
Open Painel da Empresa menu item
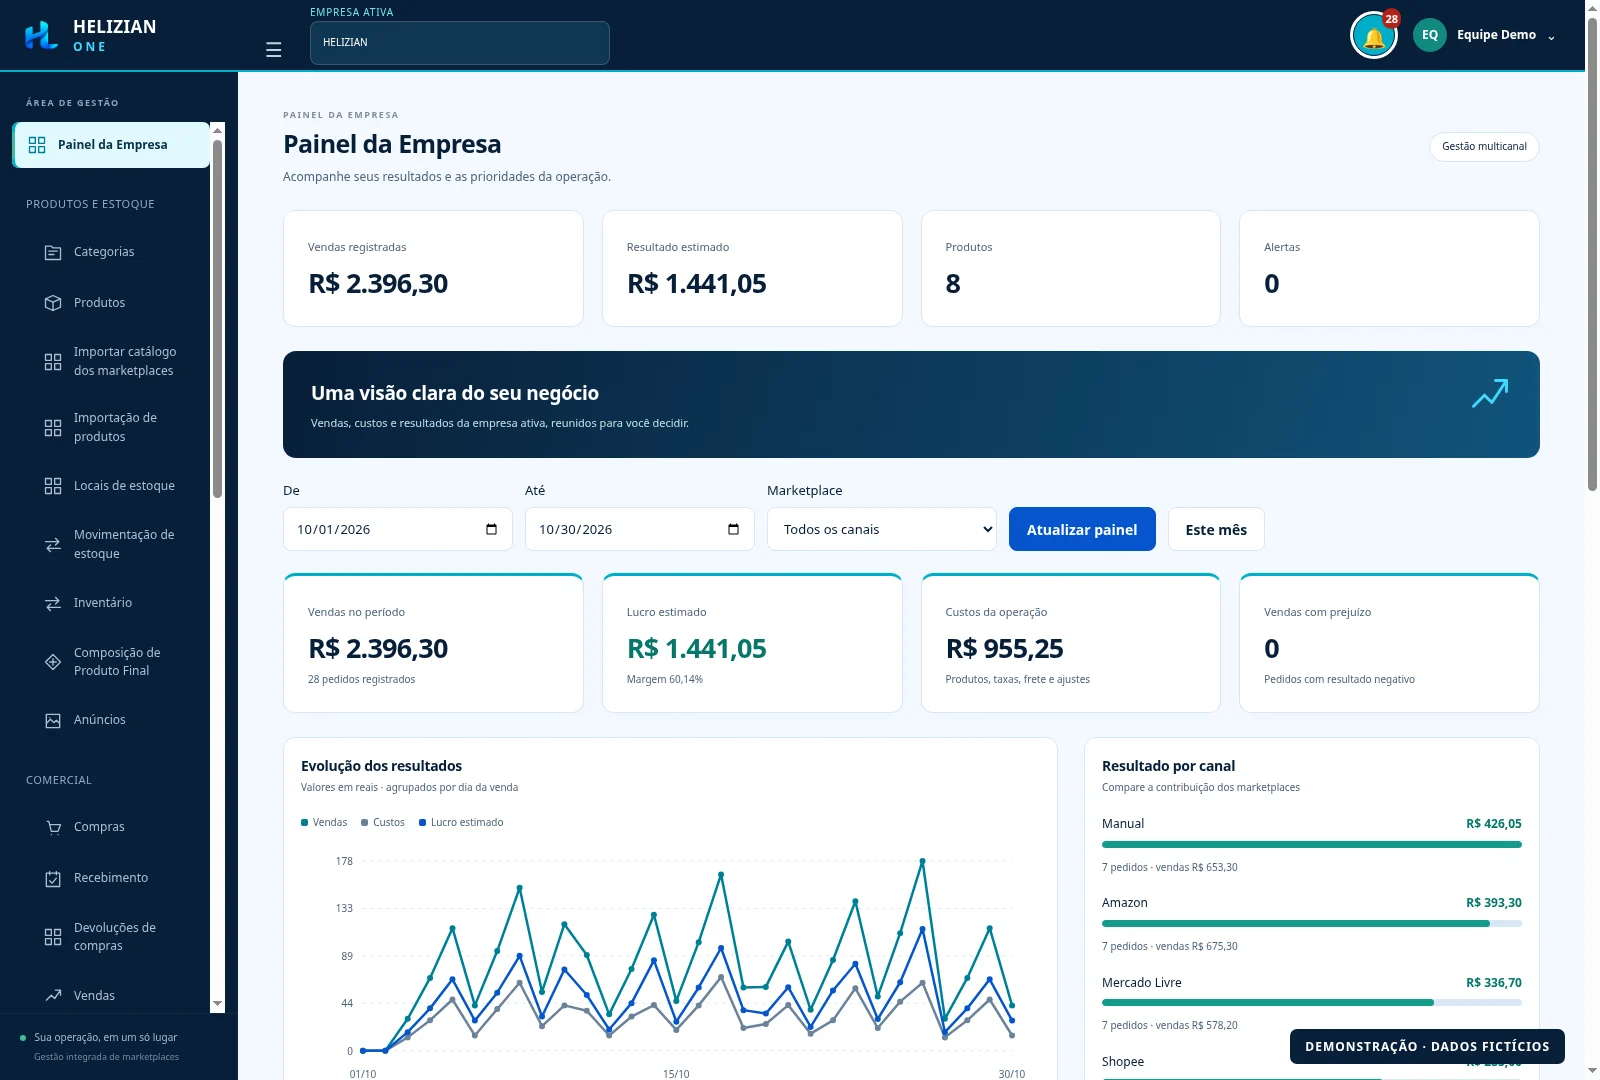tap(111, 145)
